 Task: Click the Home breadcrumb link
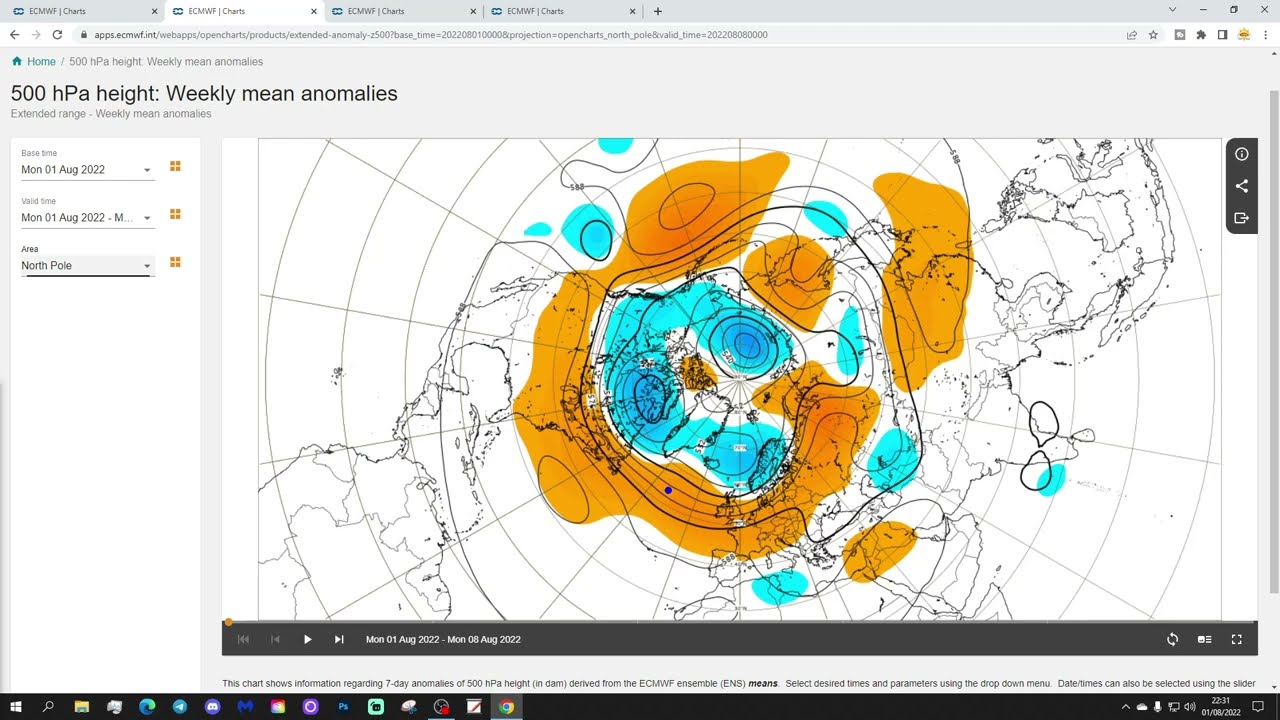(41, 61)
